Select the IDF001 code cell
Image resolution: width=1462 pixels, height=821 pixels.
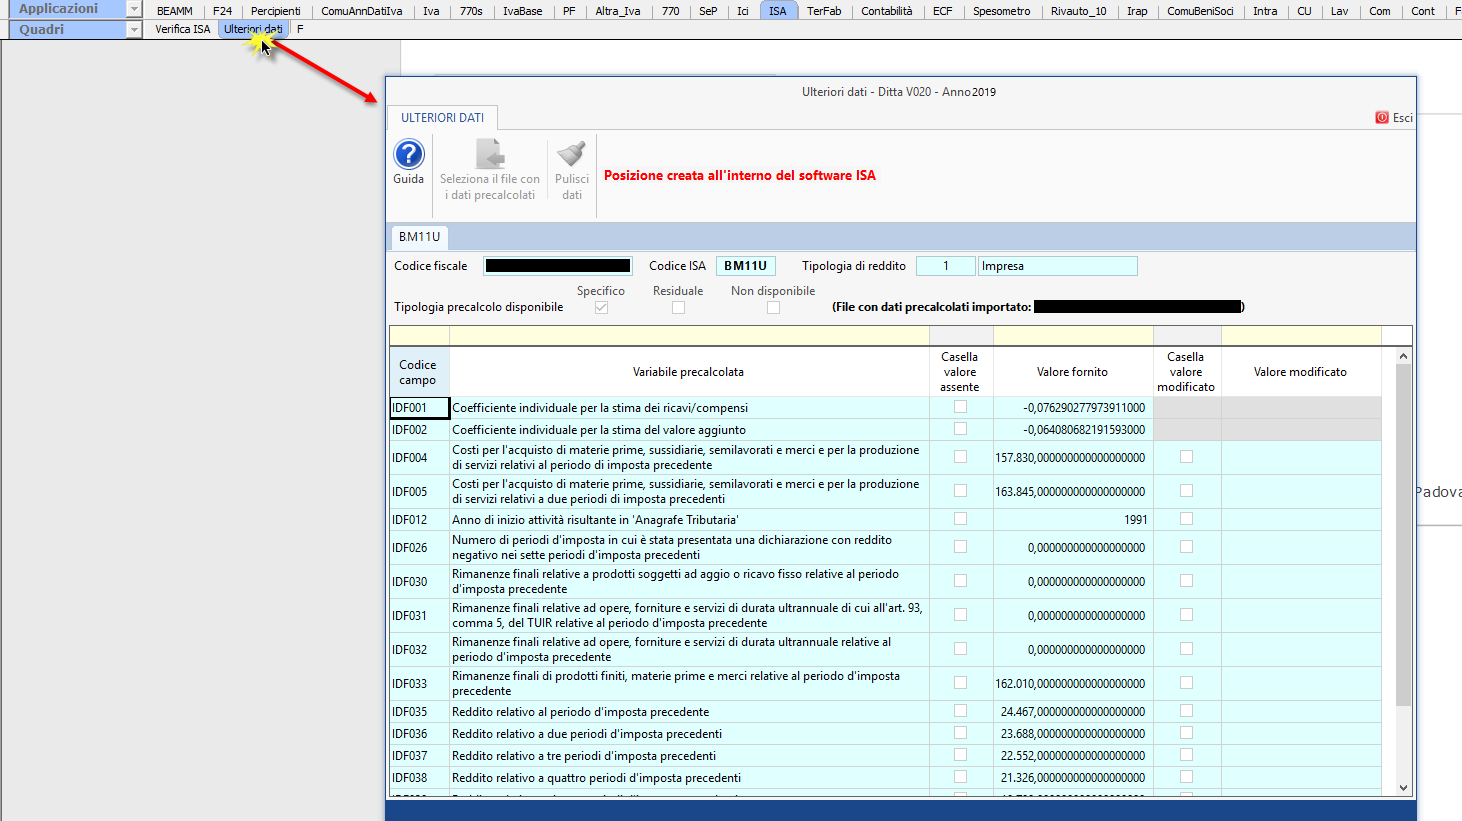coord(419,408)
